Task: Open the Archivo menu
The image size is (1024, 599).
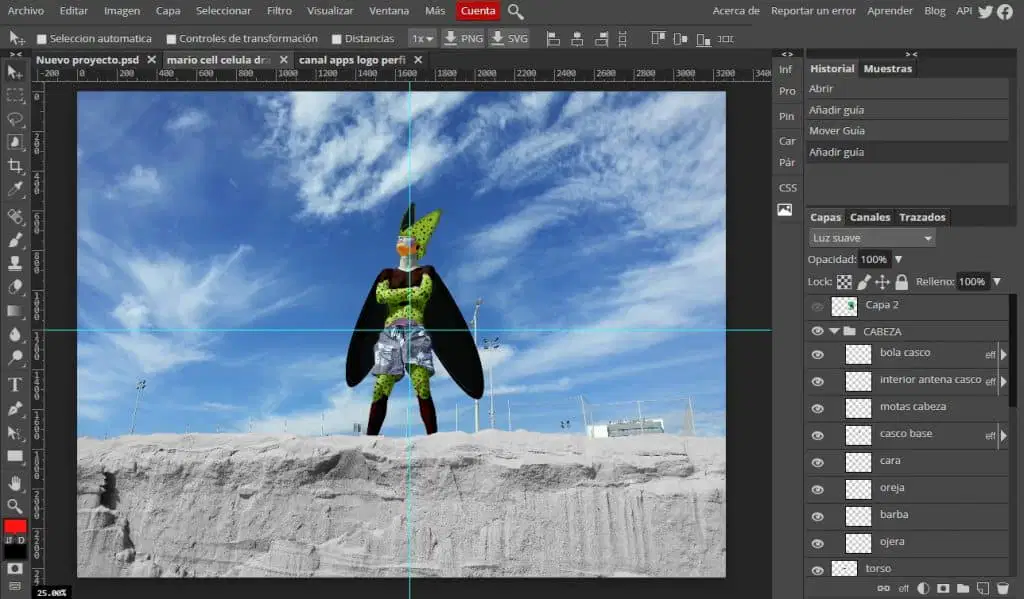Action: click(x=26, y=11)
